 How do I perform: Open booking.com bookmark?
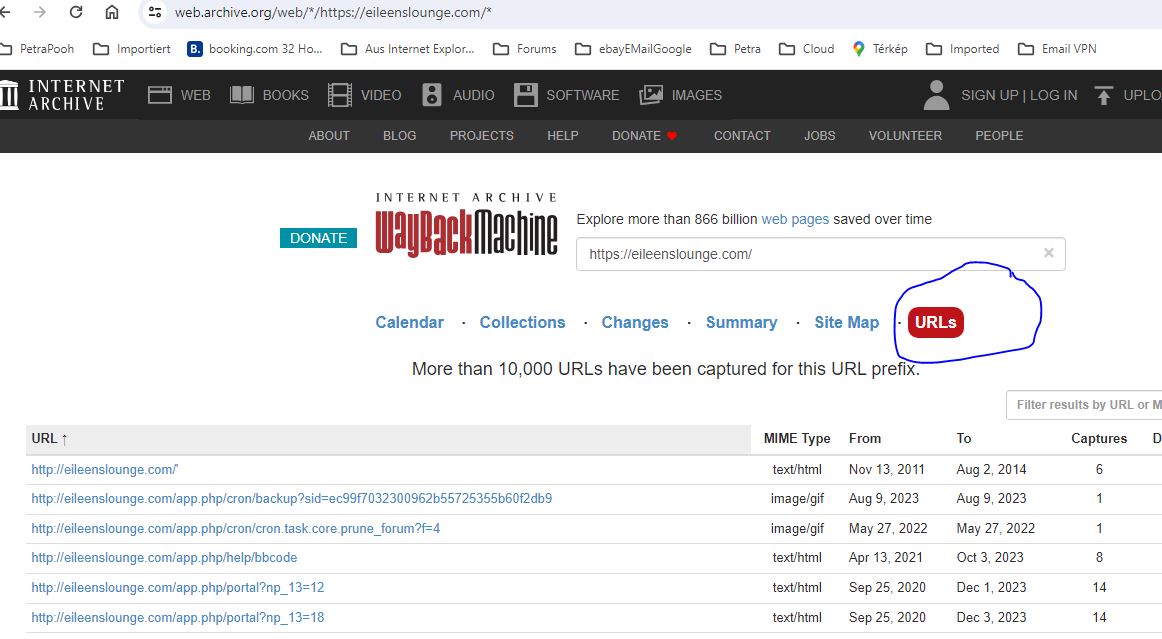(x=255, y=49)
